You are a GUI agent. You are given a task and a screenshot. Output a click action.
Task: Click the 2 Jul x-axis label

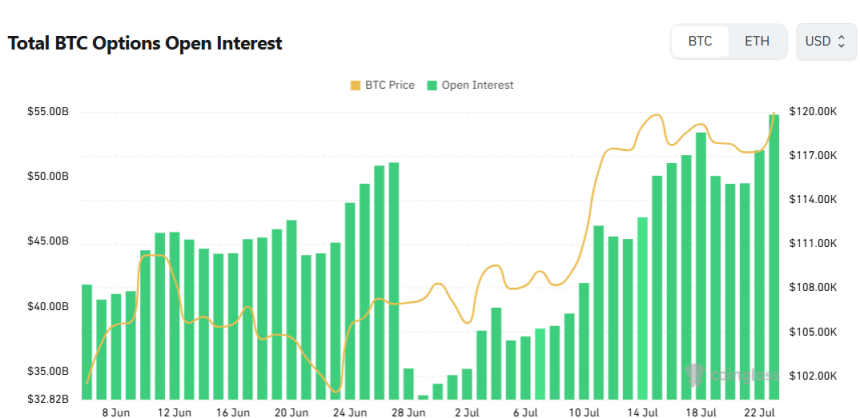pyautogui.click(x=466, y=413)
